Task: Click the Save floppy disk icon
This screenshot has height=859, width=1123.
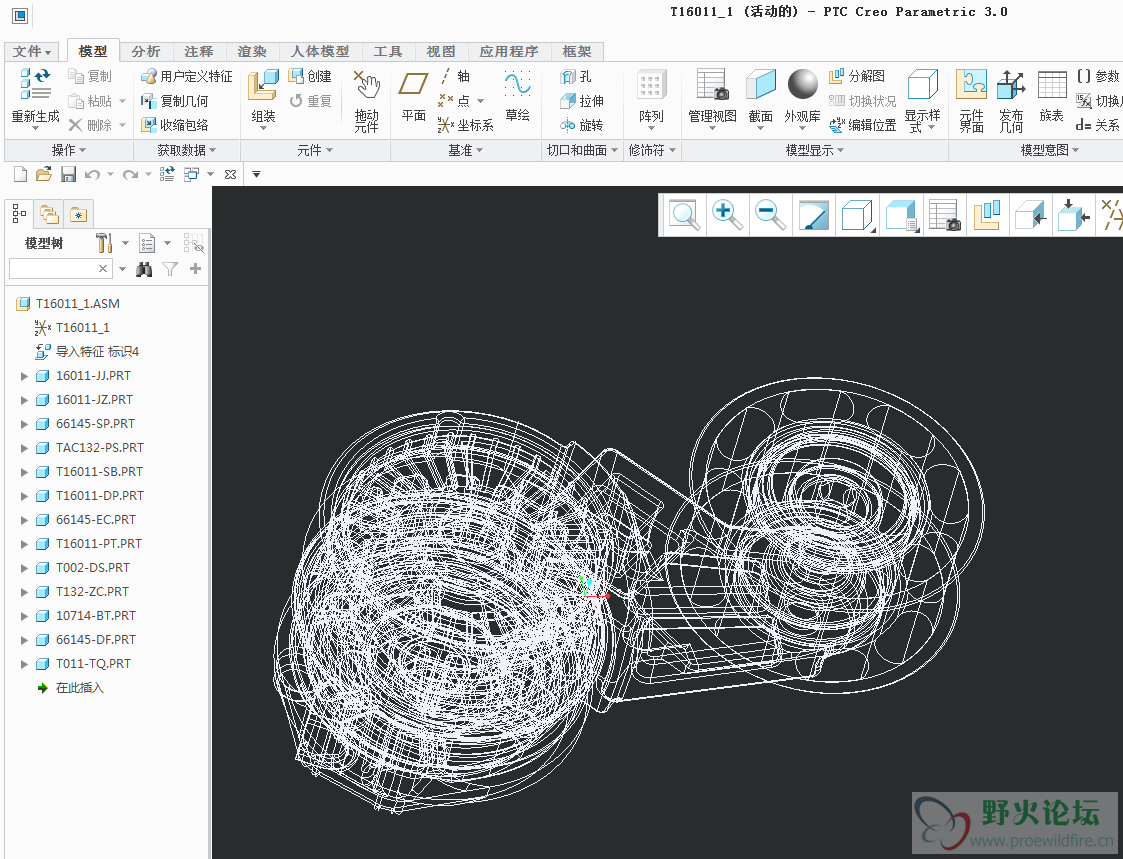Action: tap(68, 174)
